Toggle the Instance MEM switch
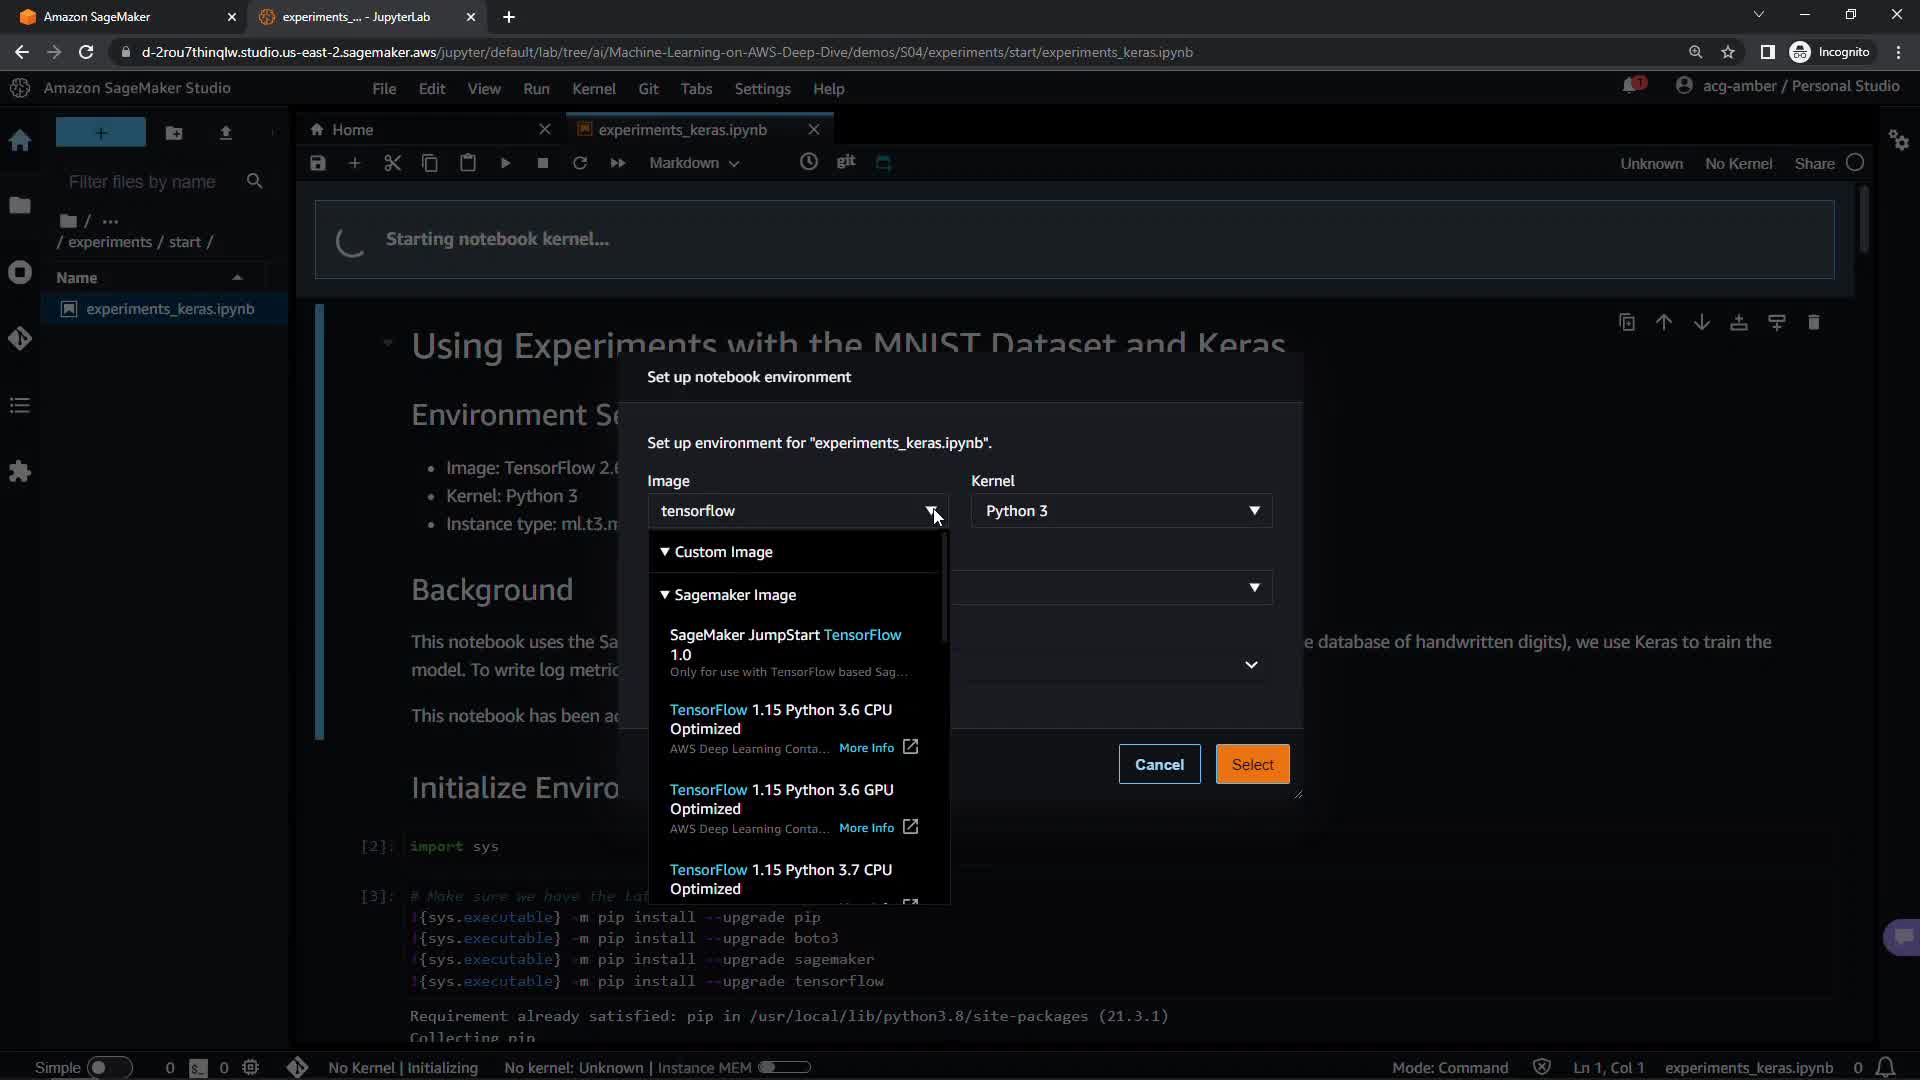The width and height of the screenshot is (1920, 1080). click(783, 1067)
